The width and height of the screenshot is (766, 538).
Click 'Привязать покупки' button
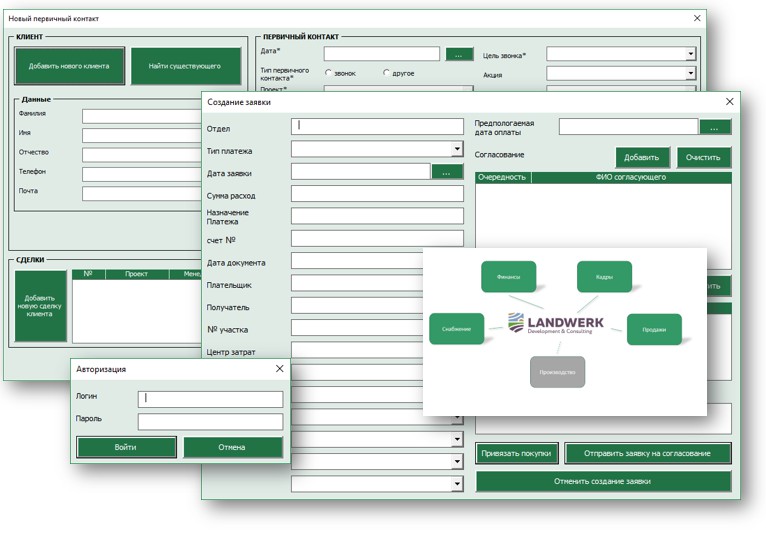pyautogui.click(x=517, y=453)
